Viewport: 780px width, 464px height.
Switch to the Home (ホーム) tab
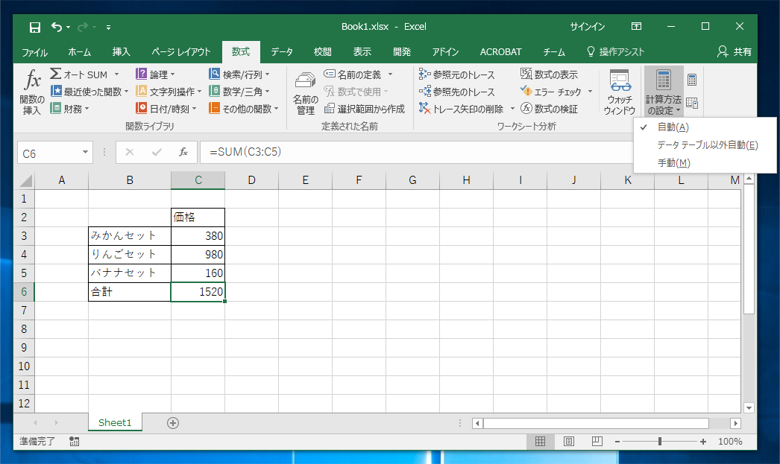coord(80,52)
